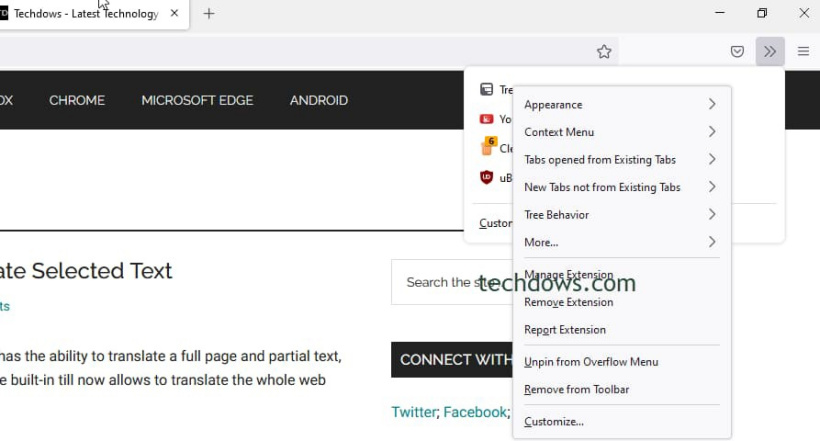This screenshot has width=820, height=441.
Task: Open the MICROSOFT EDGE navigation link
Action: click(197, 100)
